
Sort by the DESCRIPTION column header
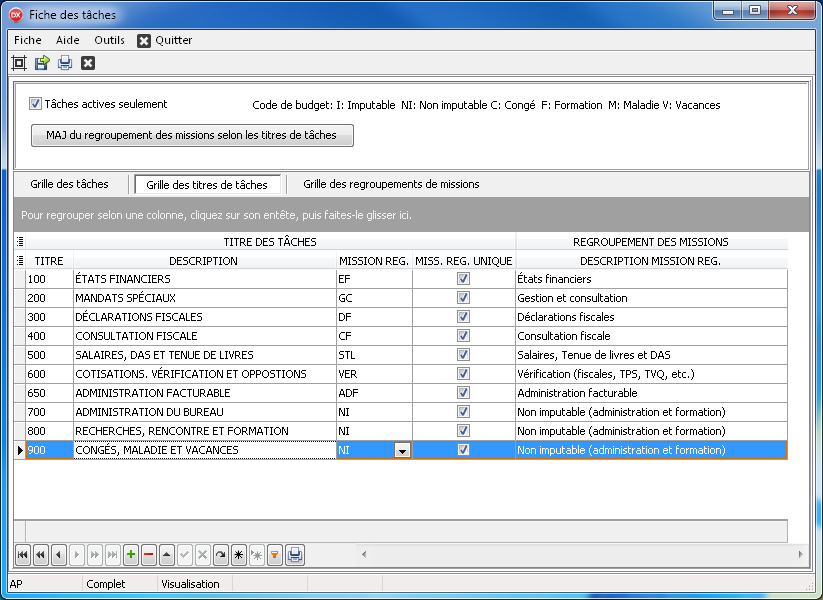204,261
